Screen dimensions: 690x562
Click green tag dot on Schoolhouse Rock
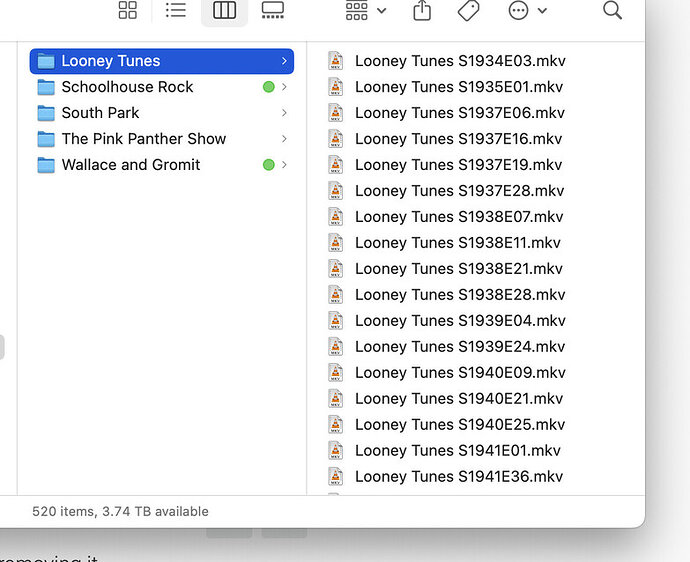268,87
